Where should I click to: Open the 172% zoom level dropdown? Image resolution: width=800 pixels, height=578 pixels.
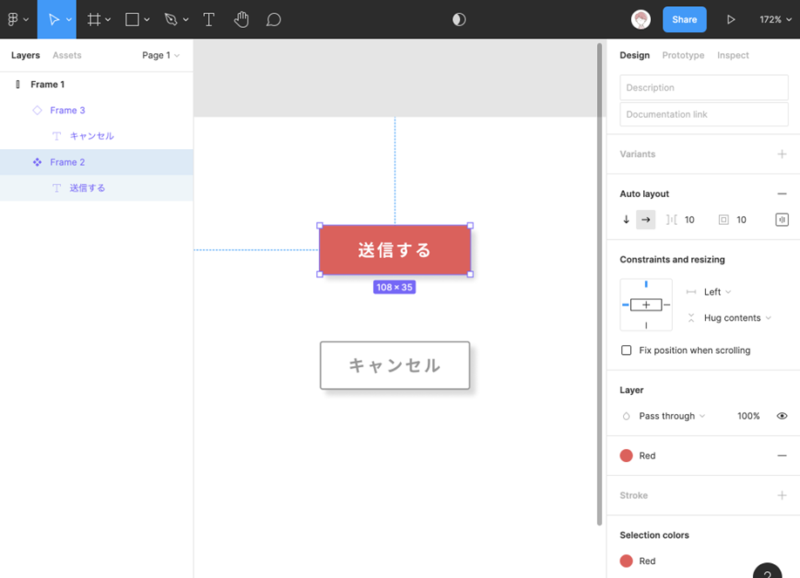tap(774, 19)
